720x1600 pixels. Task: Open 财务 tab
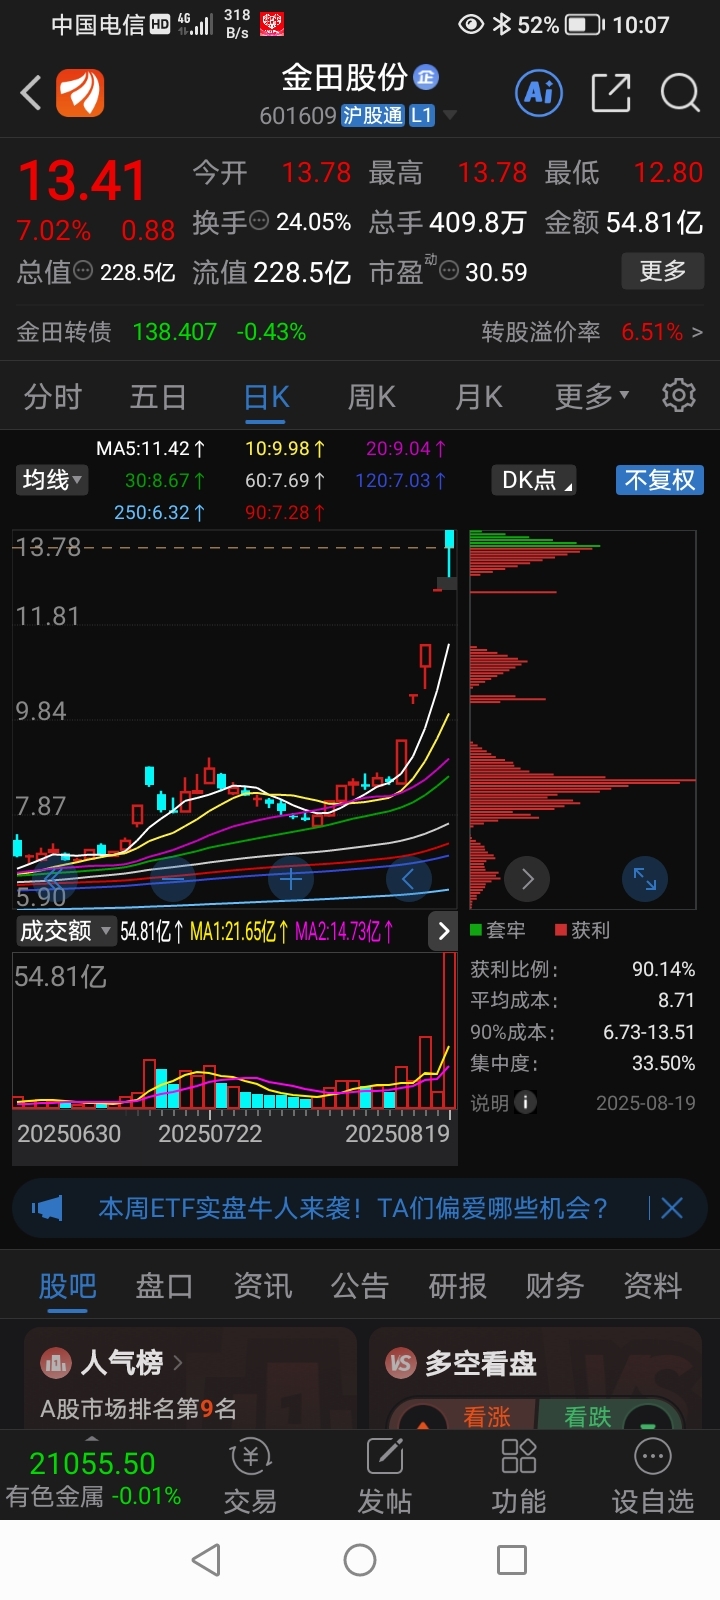coord(555,1285)
